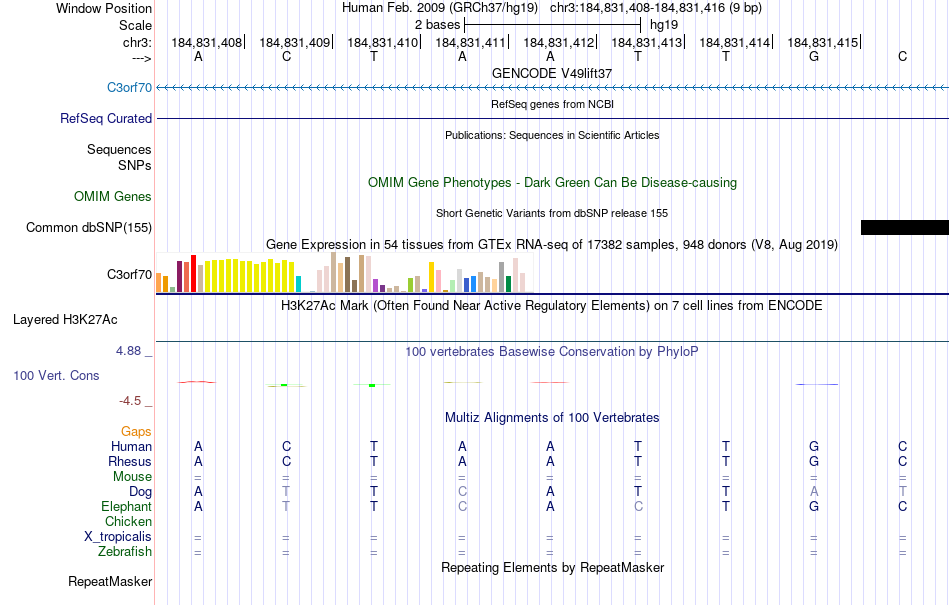The image size is (950, 605).
Task: Click the 100 Vert. Cons label
Action: (x=56, y=375)
